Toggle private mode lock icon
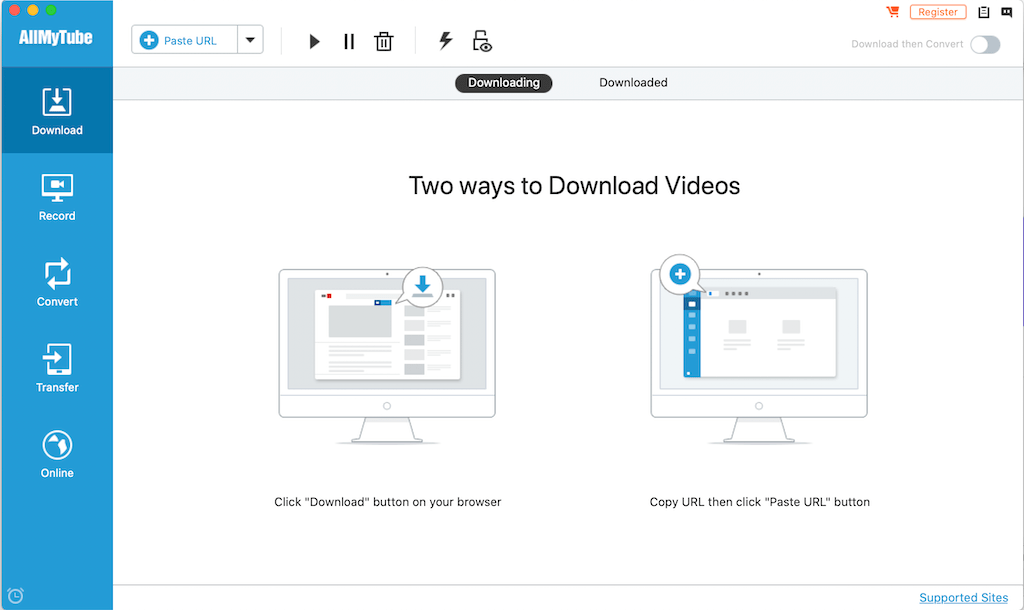This screenshot has width=1024, height=610. pos(483,41)
